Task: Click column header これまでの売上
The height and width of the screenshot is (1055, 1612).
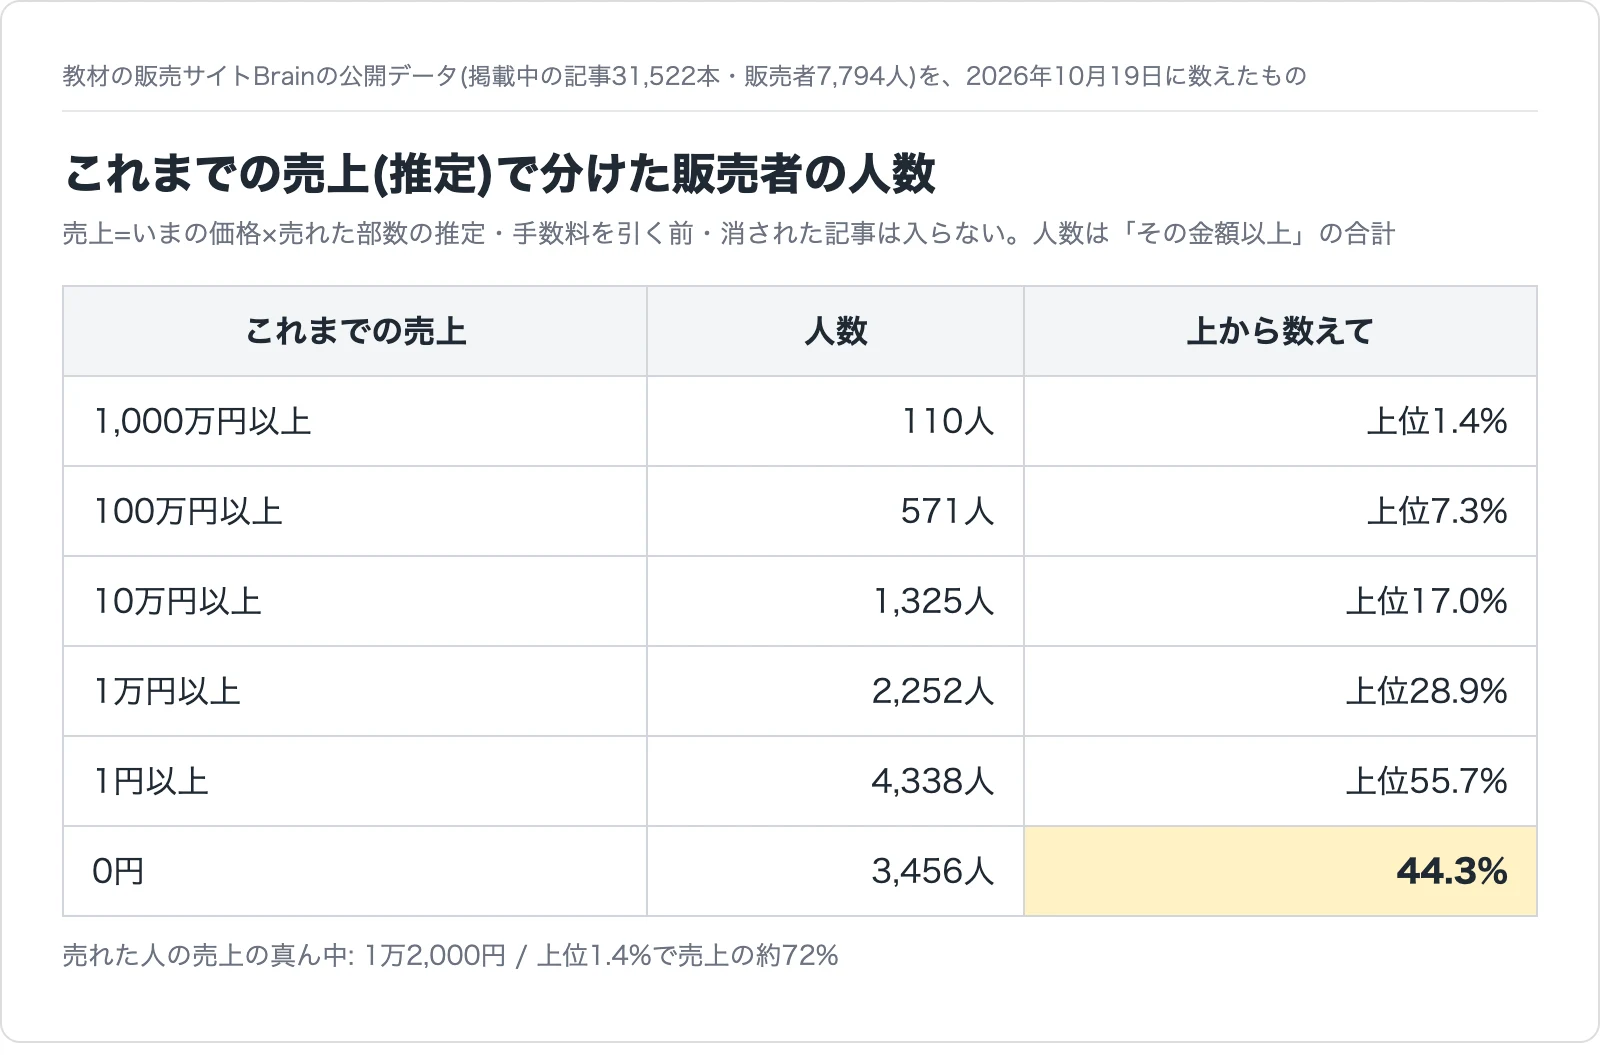Action: click(x=355, y=331)
